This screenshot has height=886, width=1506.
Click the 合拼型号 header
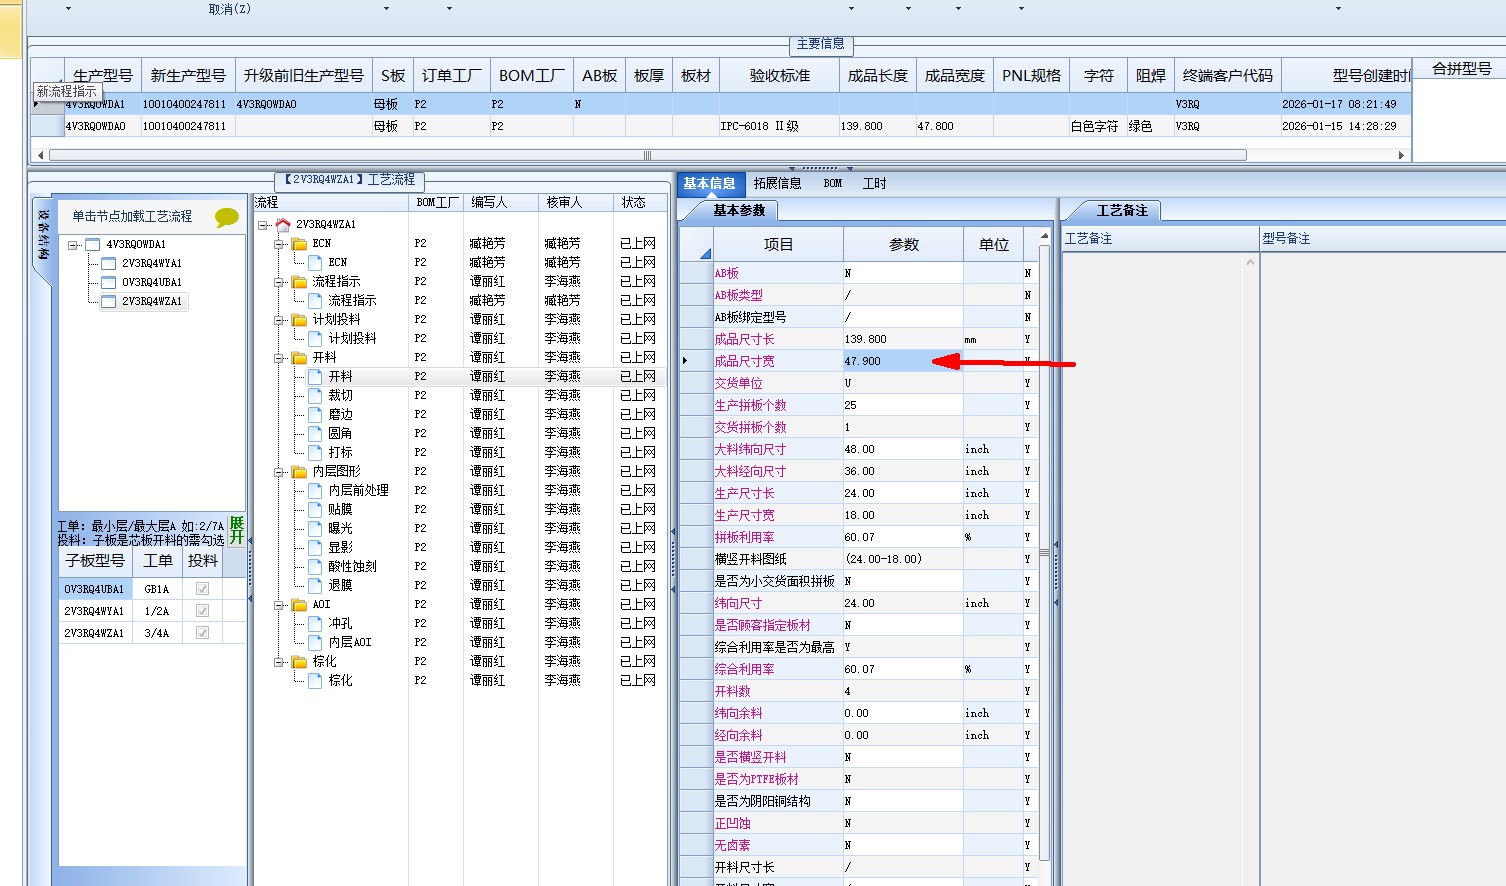(1461, 69)
